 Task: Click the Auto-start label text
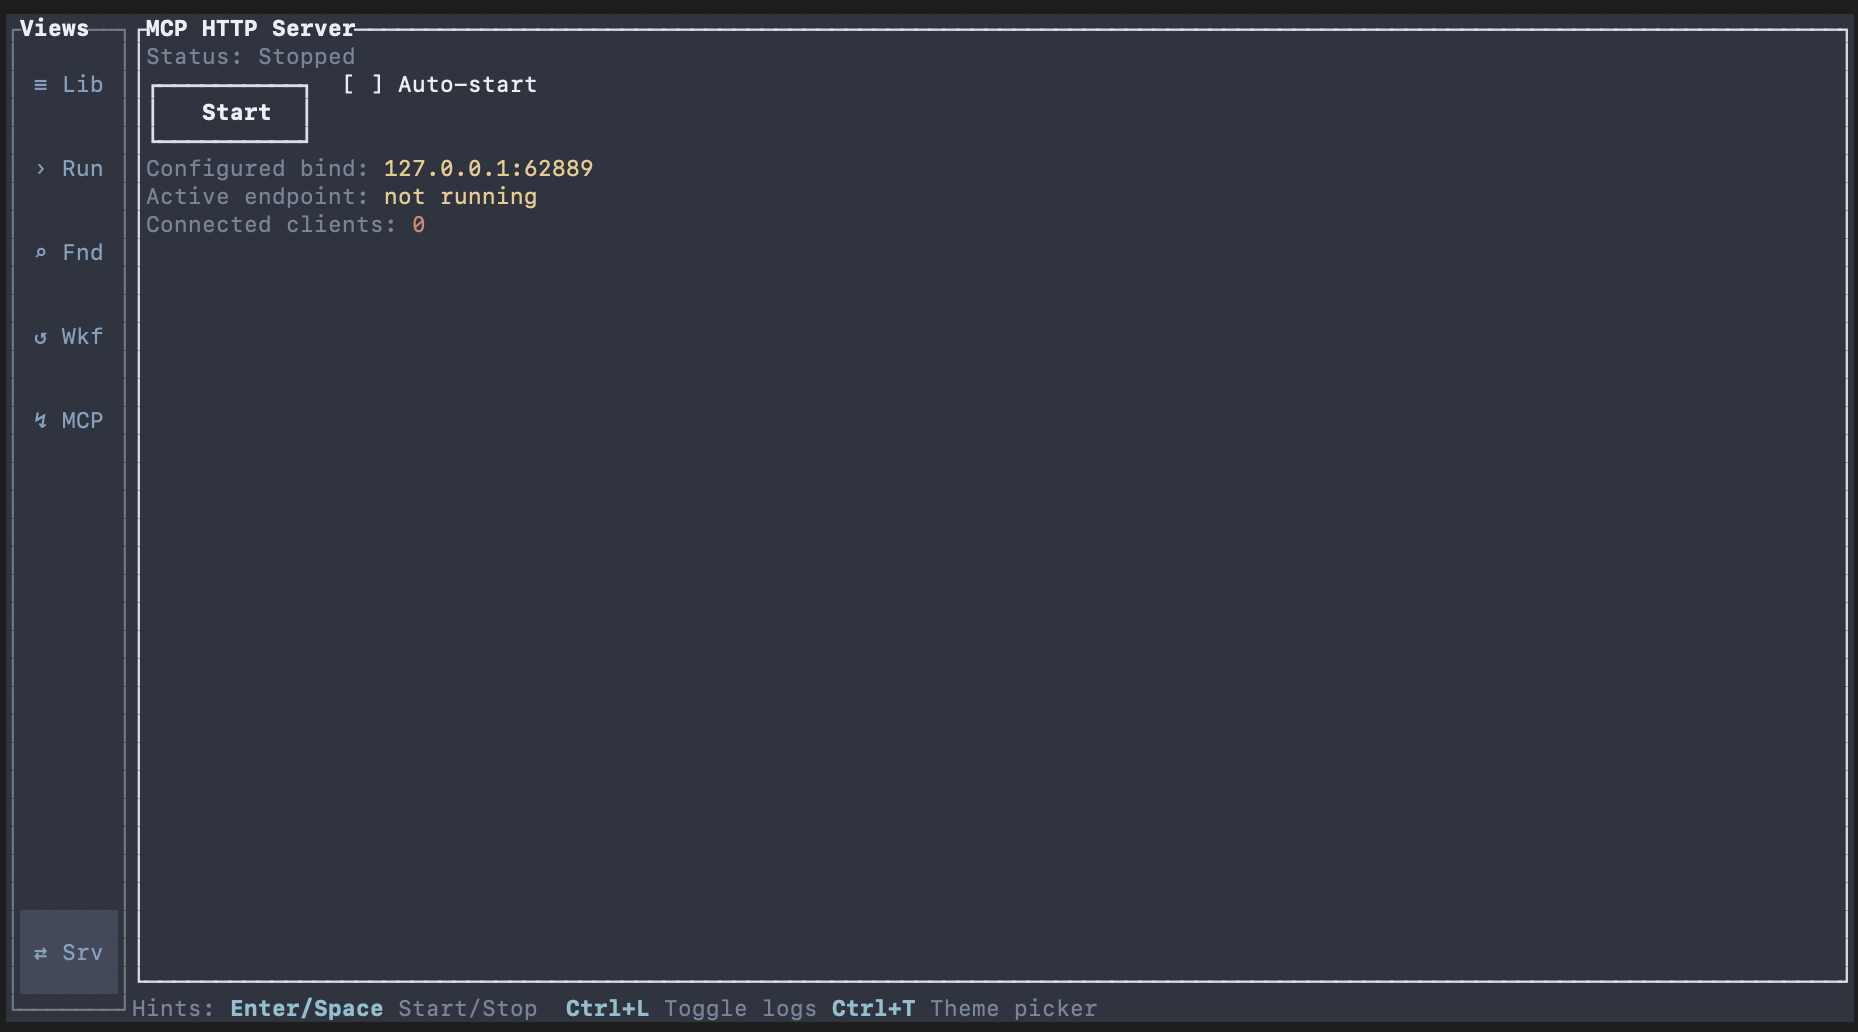[467, 85]
